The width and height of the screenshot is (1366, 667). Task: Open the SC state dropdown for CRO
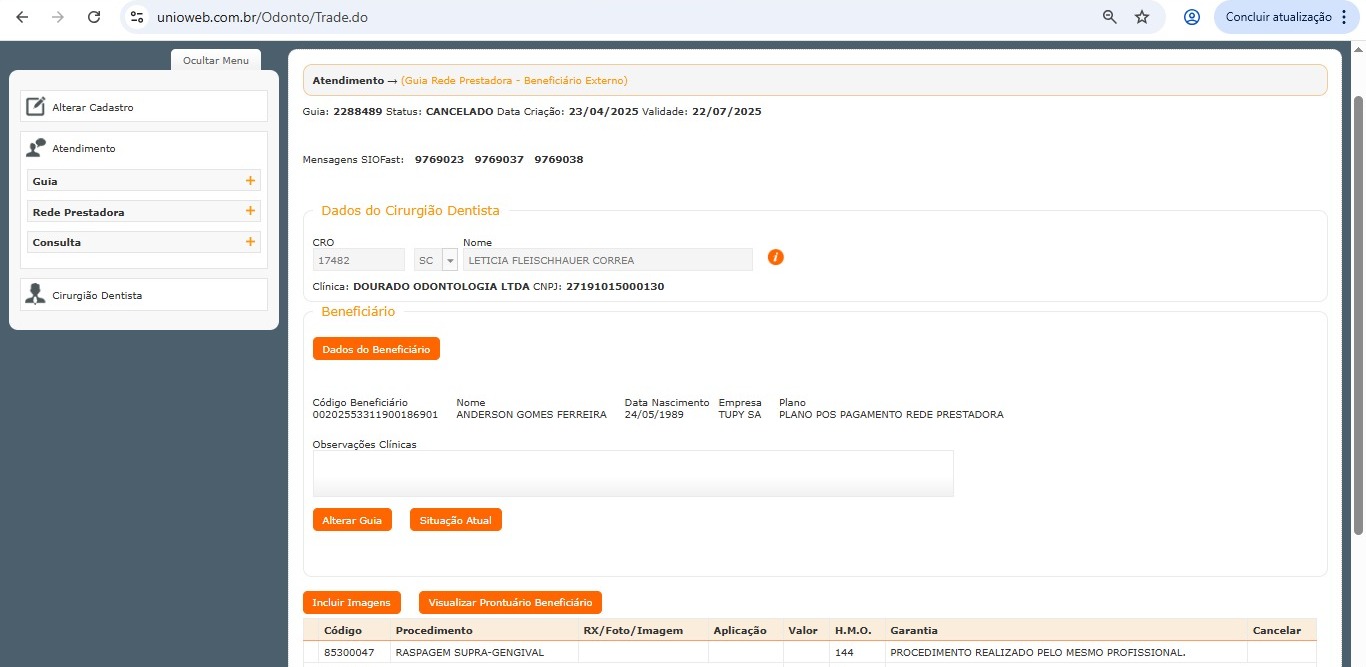pos(449,260)
